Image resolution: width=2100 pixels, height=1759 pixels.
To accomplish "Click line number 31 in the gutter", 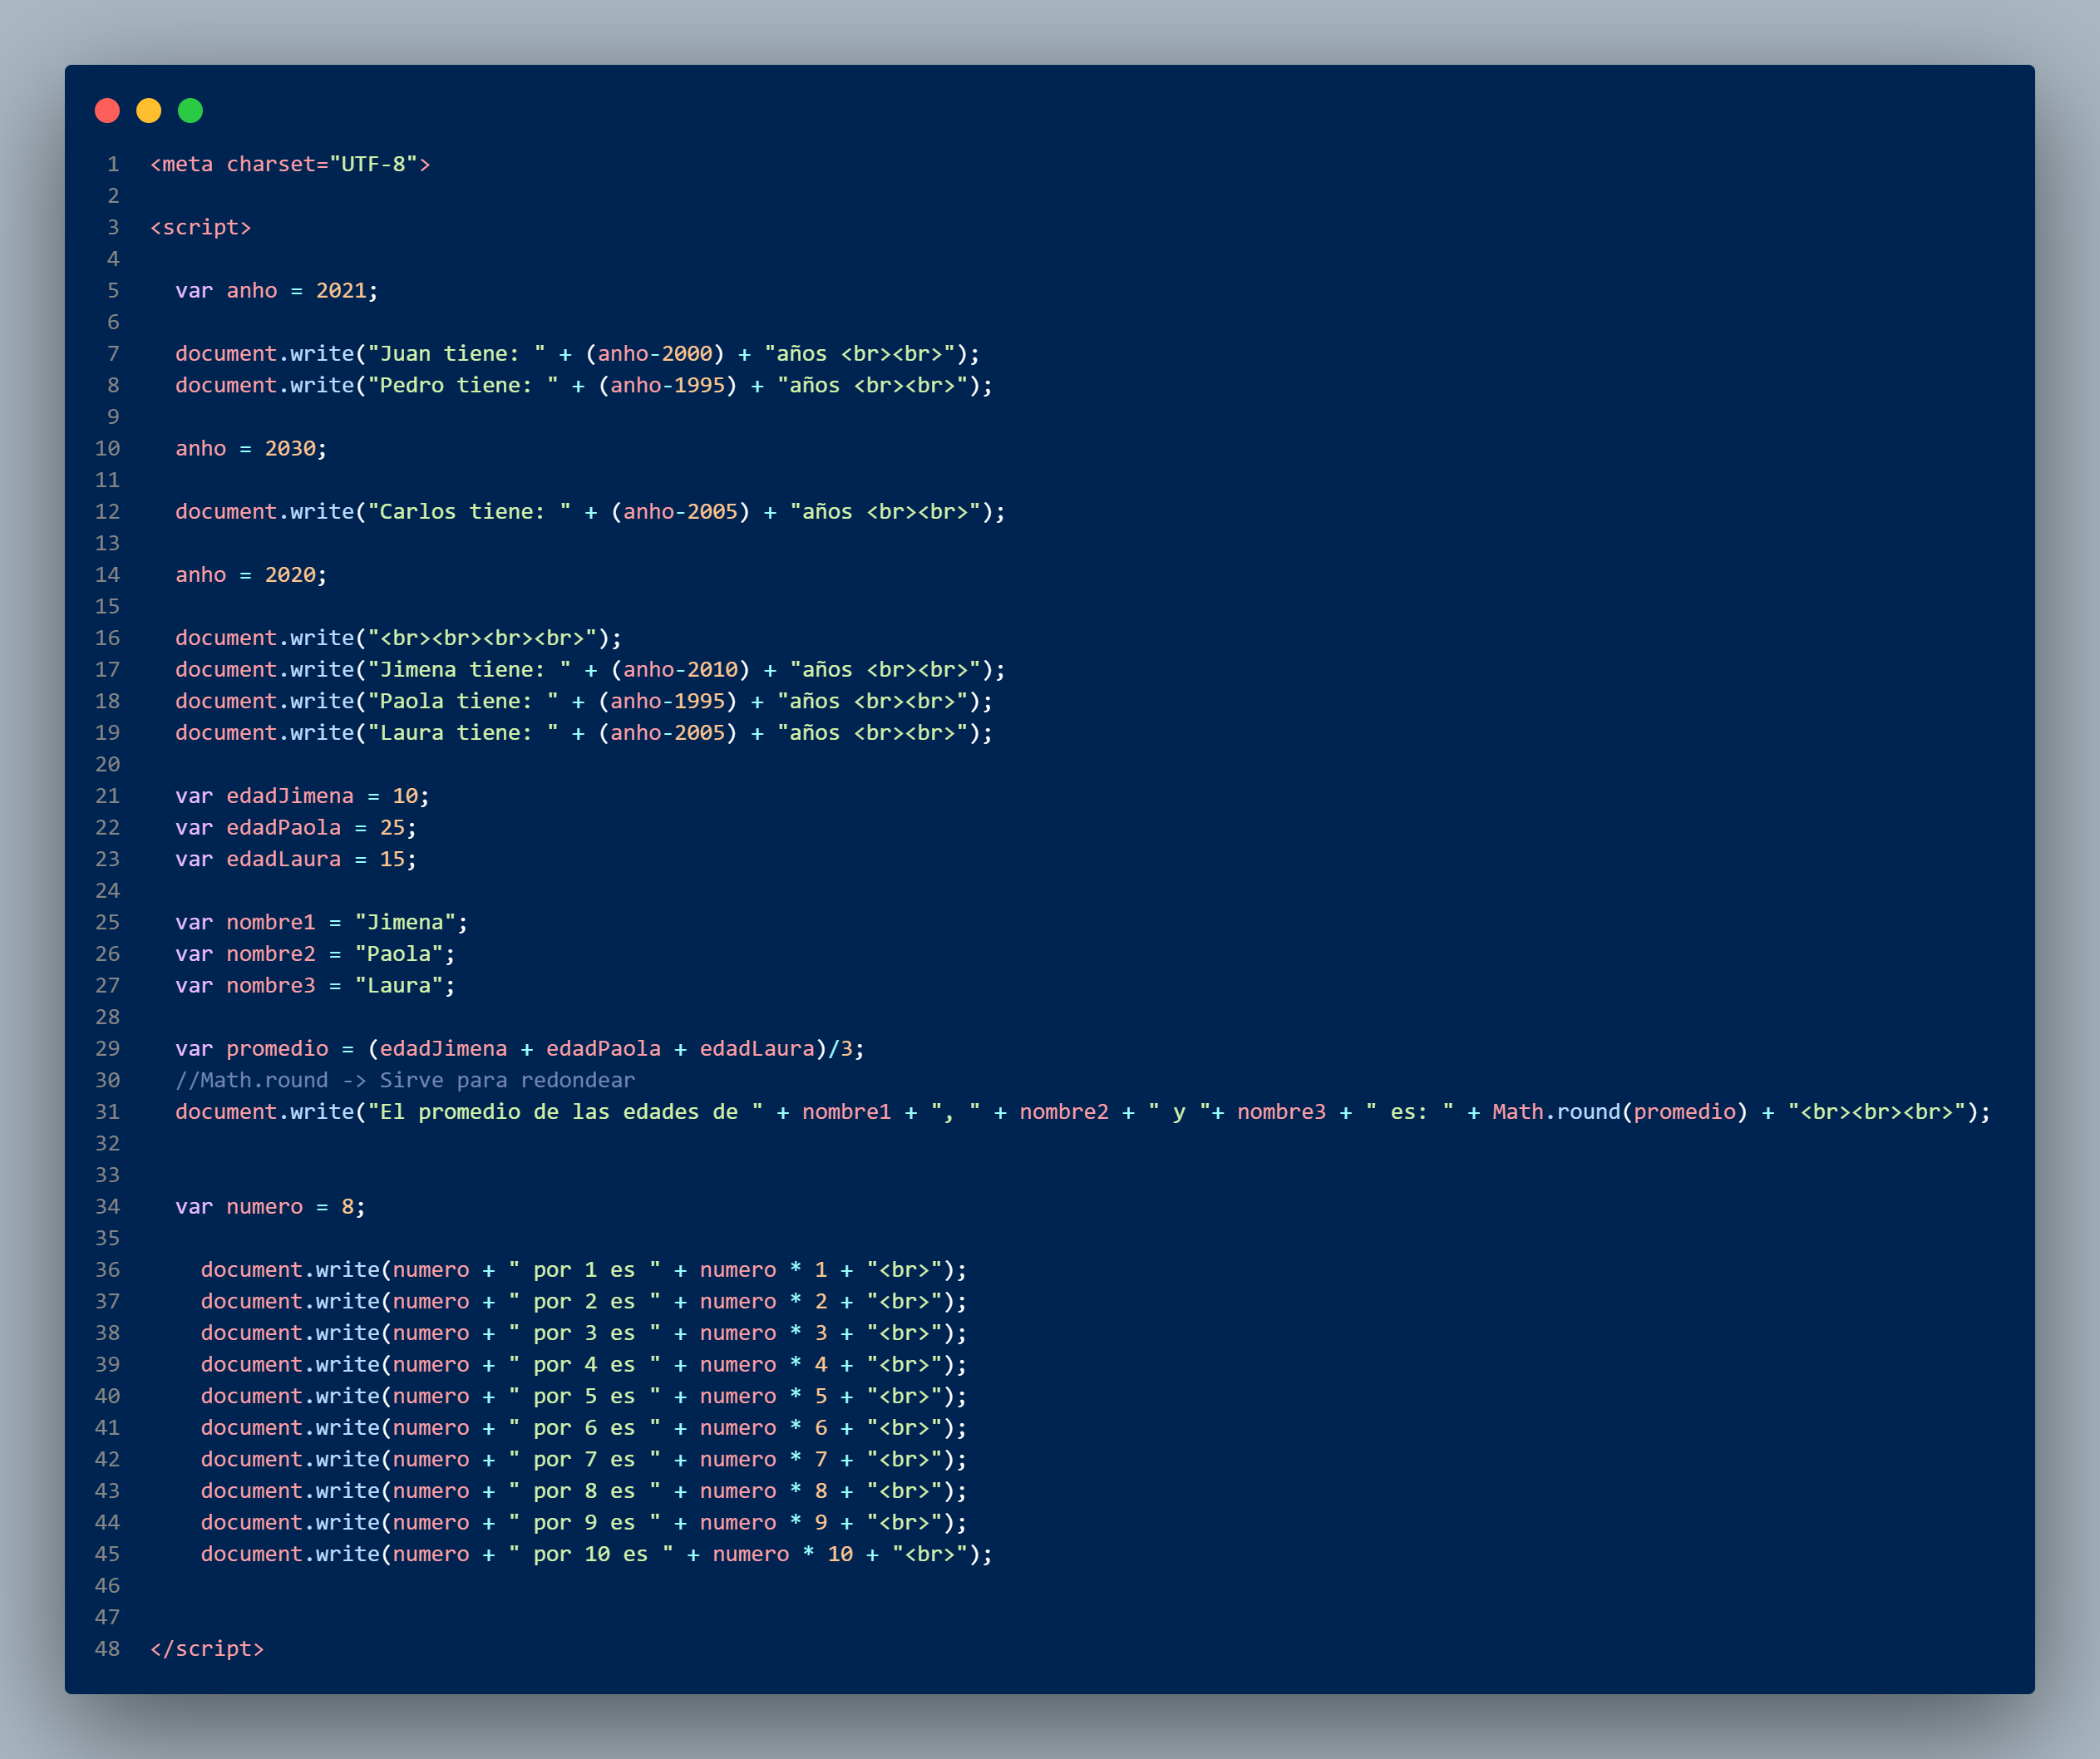I will 107,1111.
